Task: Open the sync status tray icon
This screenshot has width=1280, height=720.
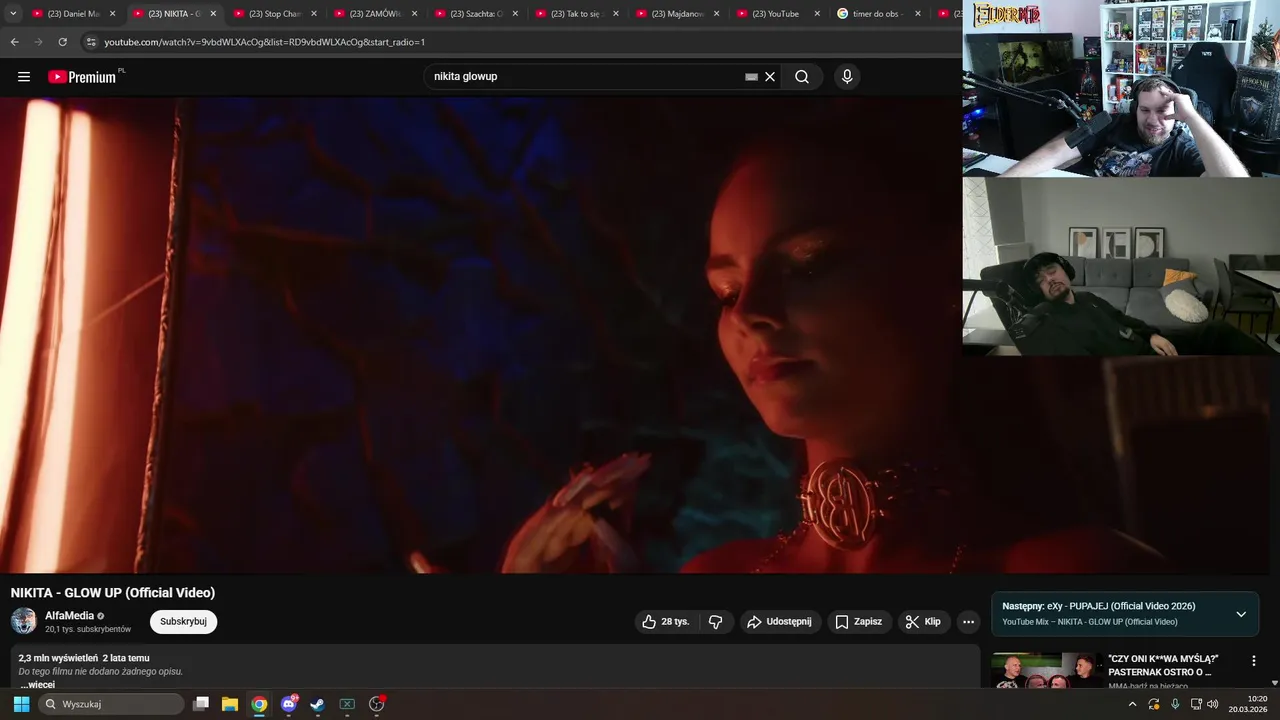Action: pos(1154,704)
